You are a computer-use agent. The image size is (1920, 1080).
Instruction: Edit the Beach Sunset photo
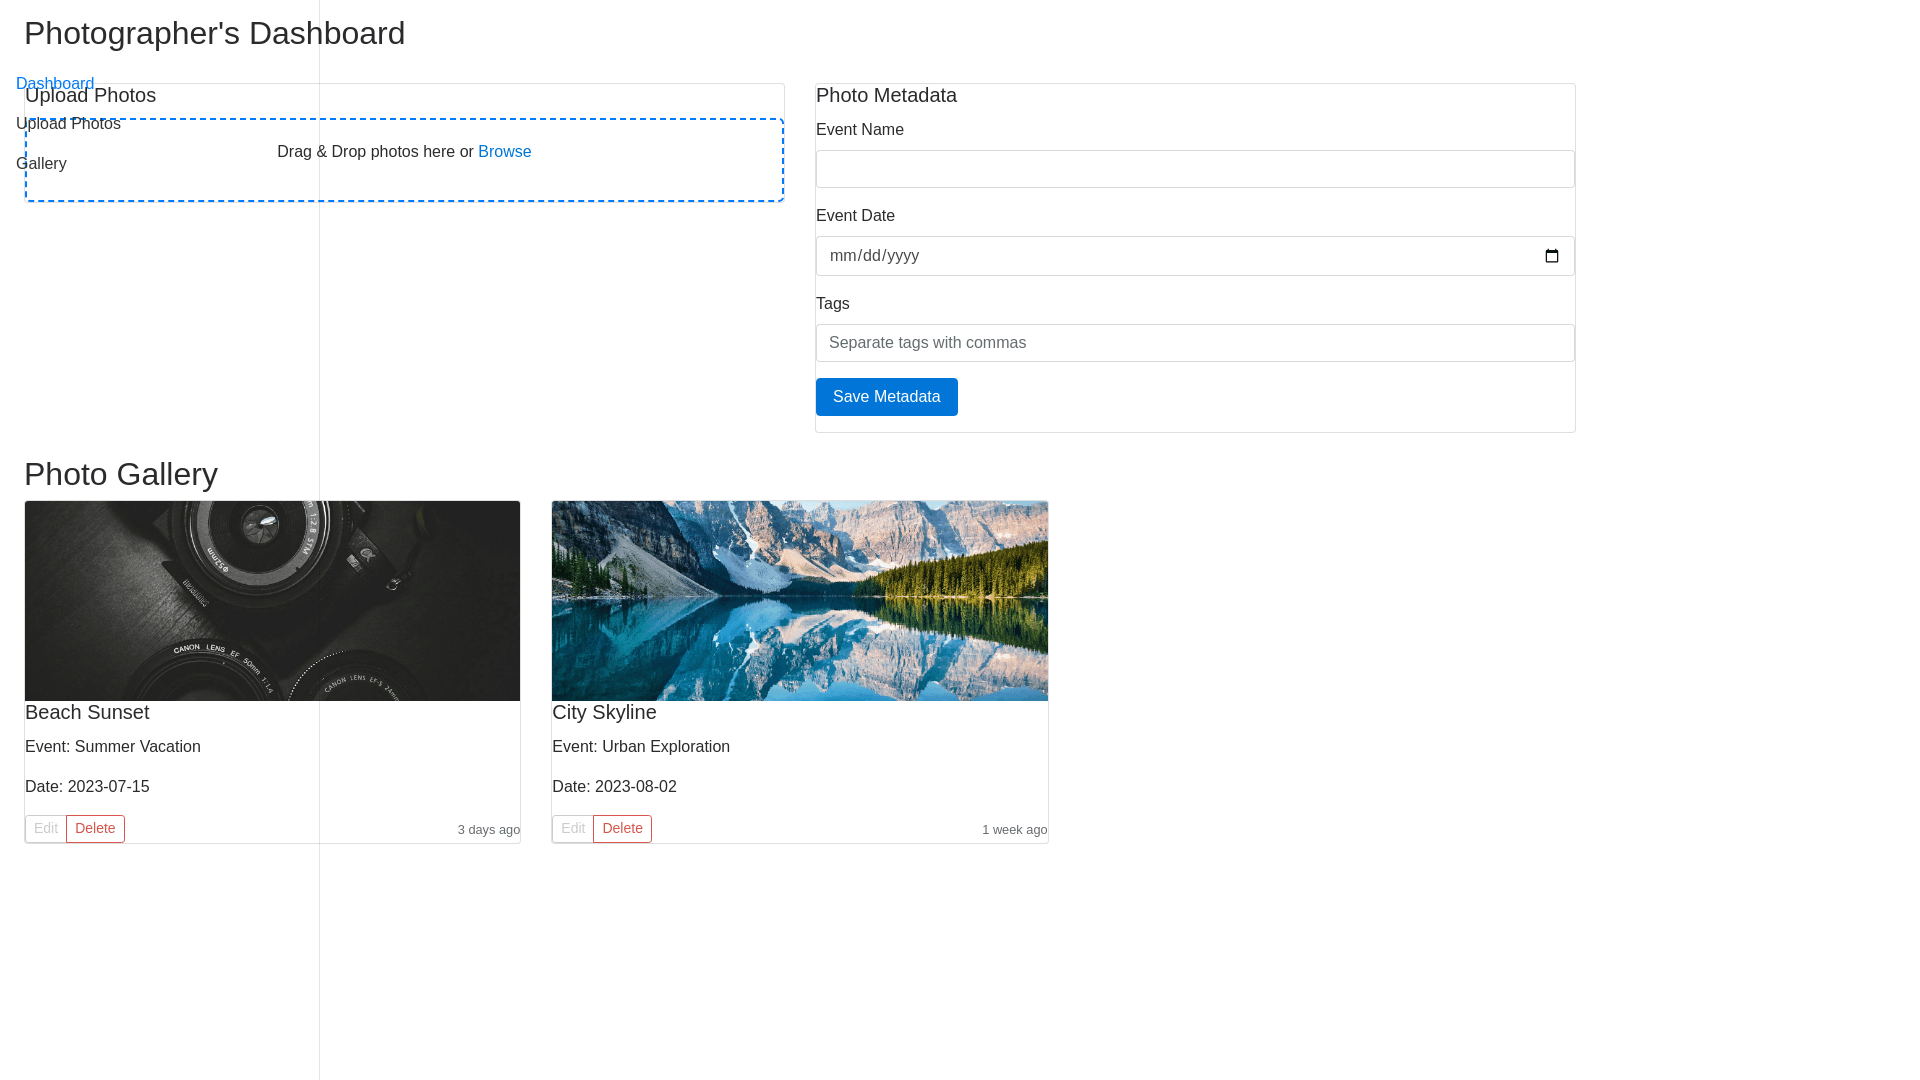tap(46, 829)
